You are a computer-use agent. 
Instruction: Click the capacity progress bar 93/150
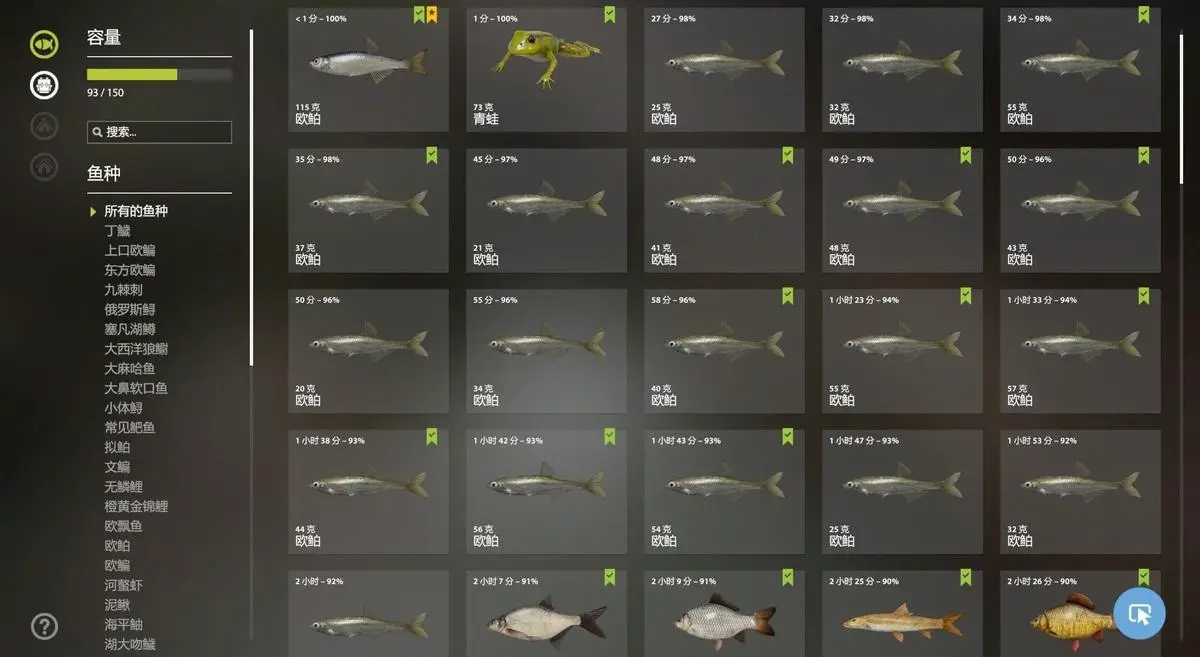(159, 74)
